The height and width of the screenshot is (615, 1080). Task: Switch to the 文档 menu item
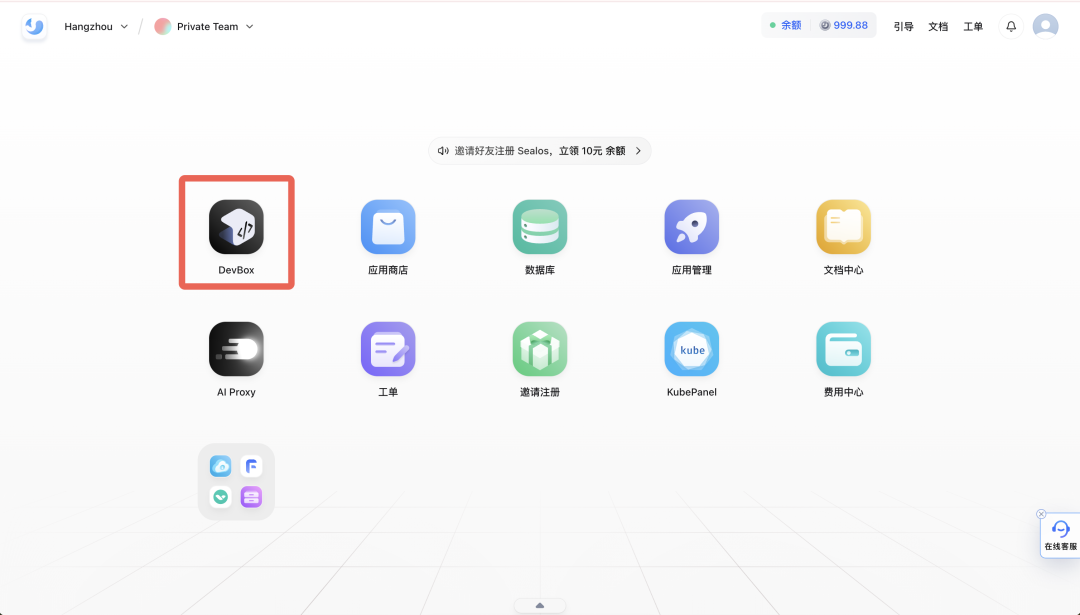[x=938, y=26]
